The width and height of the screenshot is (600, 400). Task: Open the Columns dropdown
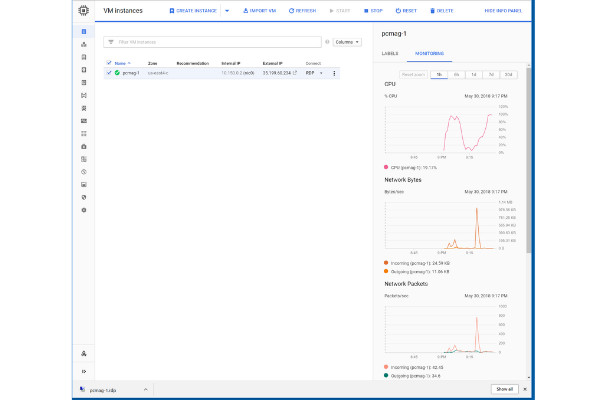pyautogui.click(x=347, y=42)
